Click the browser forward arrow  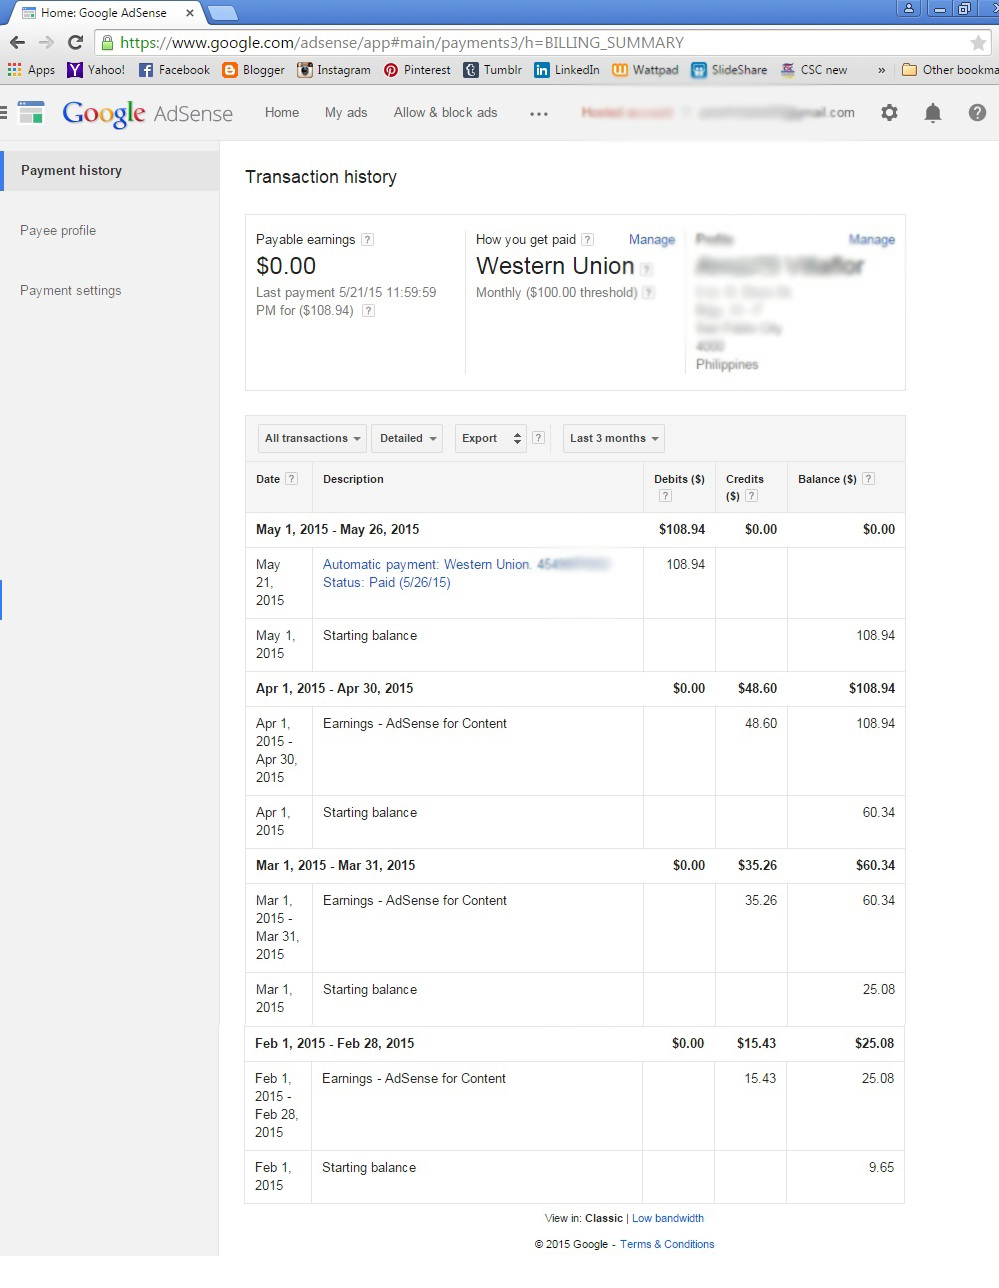tap(46, 42)
